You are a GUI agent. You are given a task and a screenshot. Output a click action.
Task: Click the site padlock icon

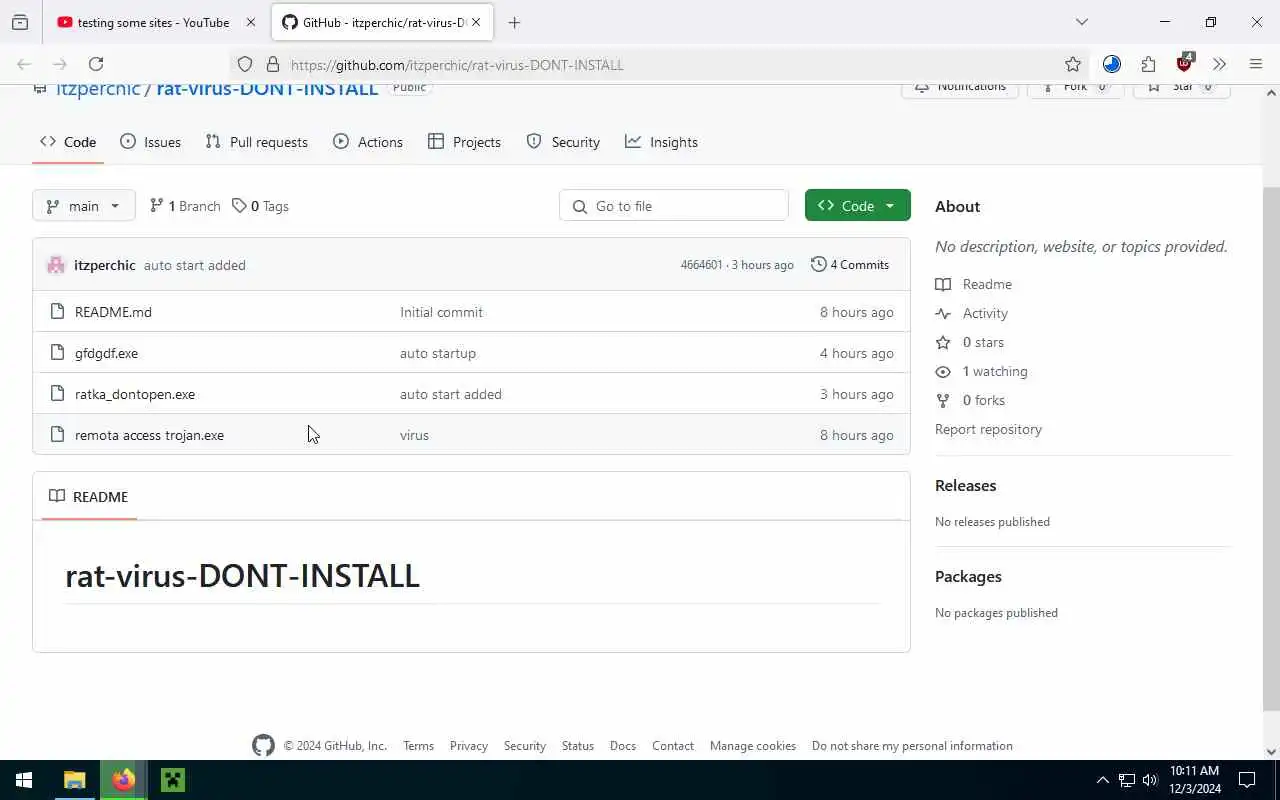[272, 64]
